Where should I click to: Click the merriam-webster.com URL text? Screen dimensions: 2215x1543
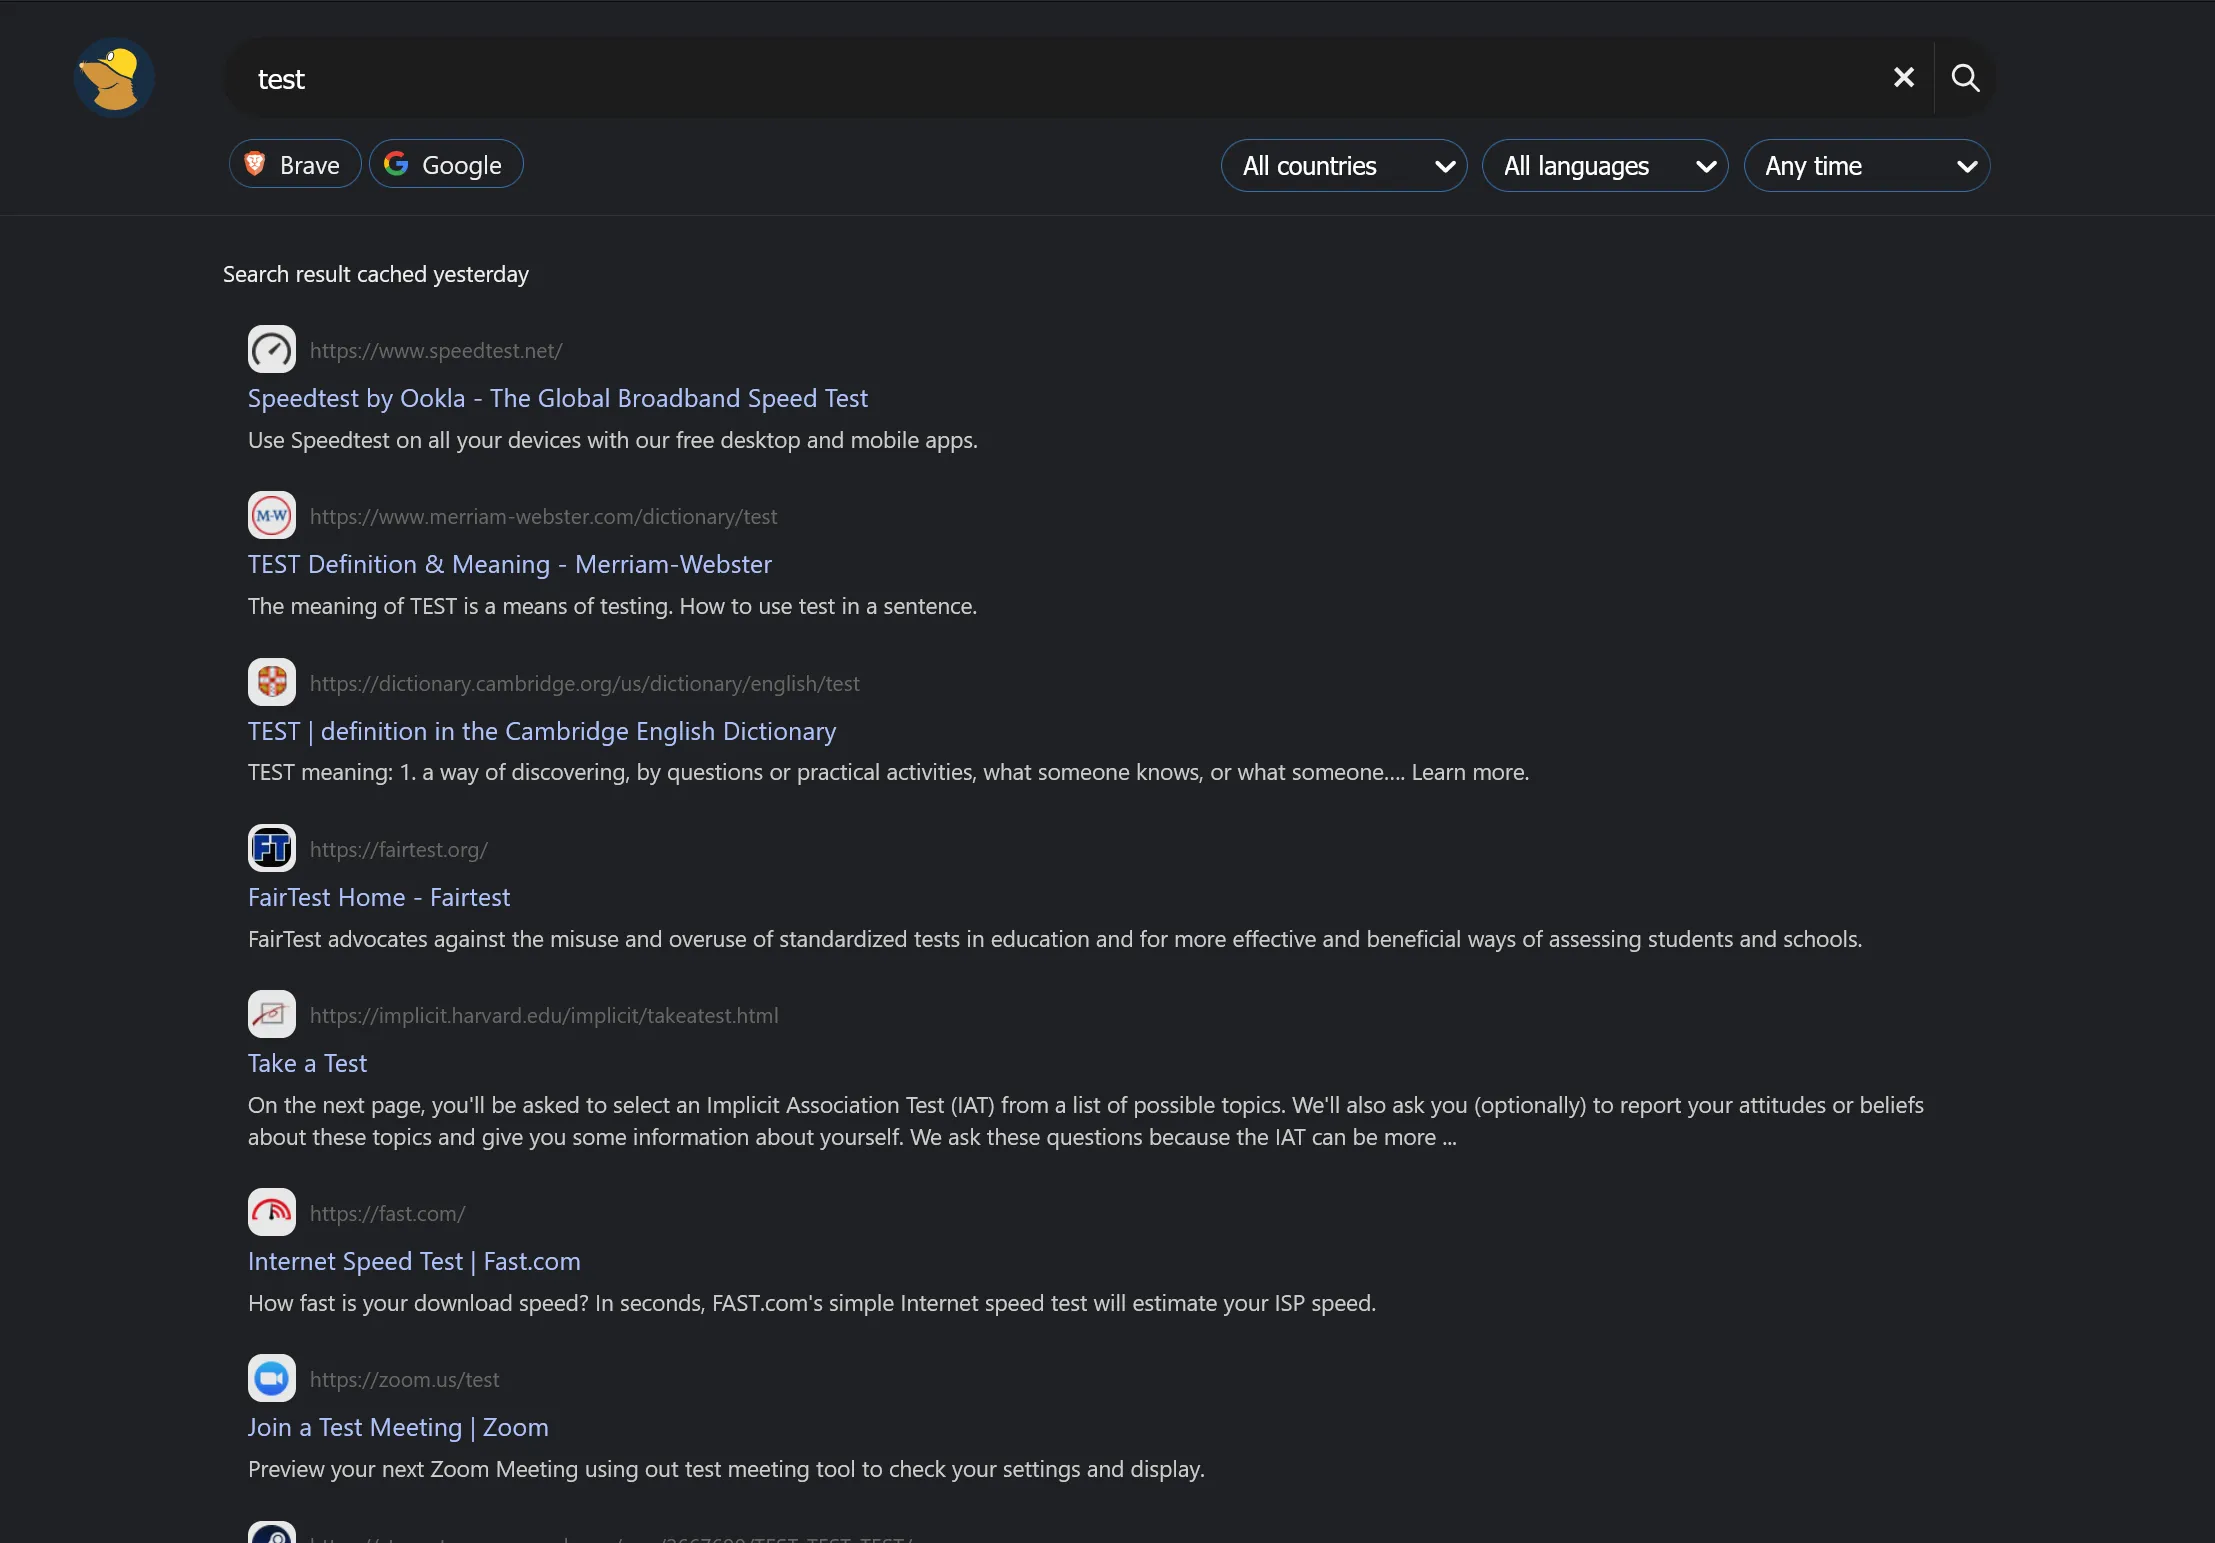pos(543,517)
